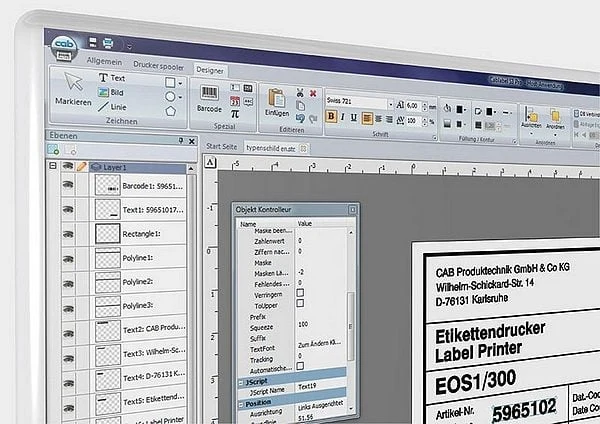Open the gradient fill color swatch
The width and height of the screenshot is (600, 424).
click(x=461, y=124)
